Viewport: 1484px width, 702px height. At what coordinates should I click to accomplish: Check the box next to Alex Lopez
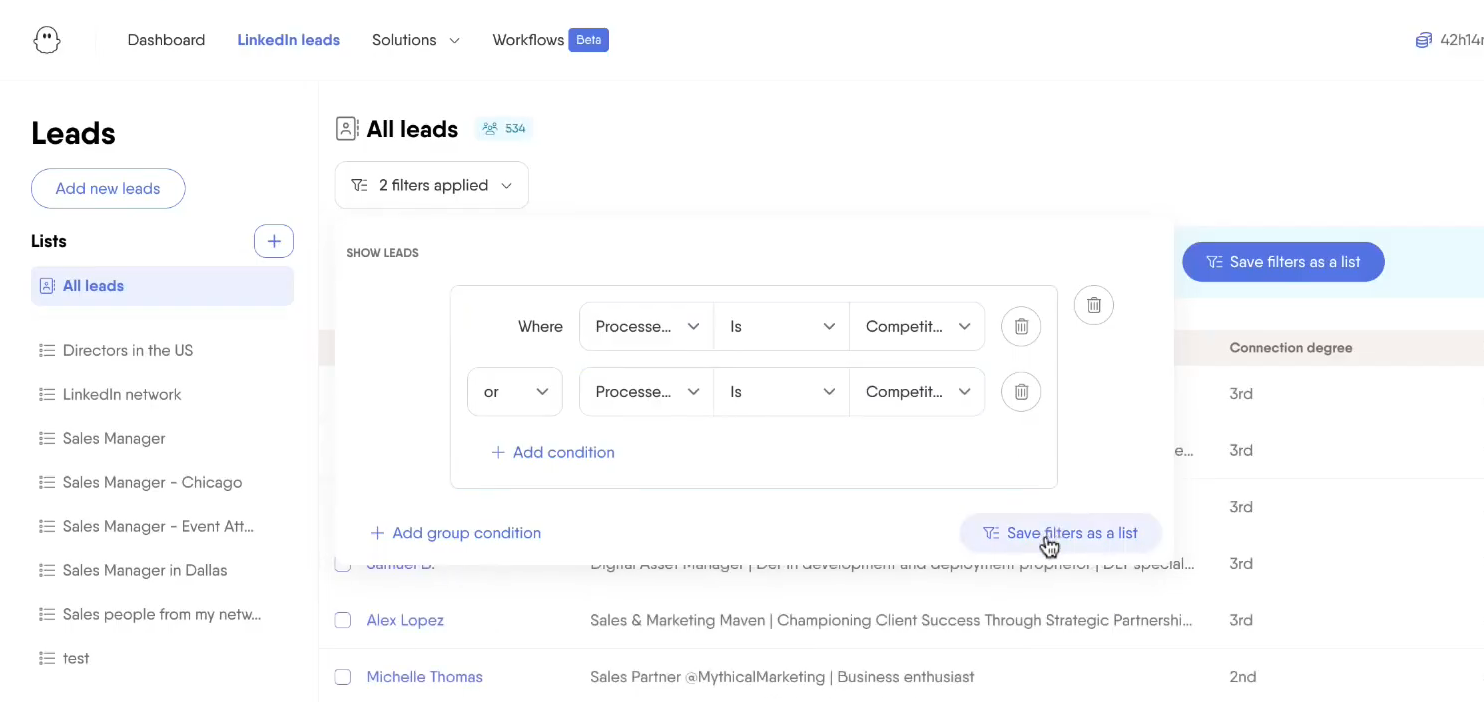point(343,620)
